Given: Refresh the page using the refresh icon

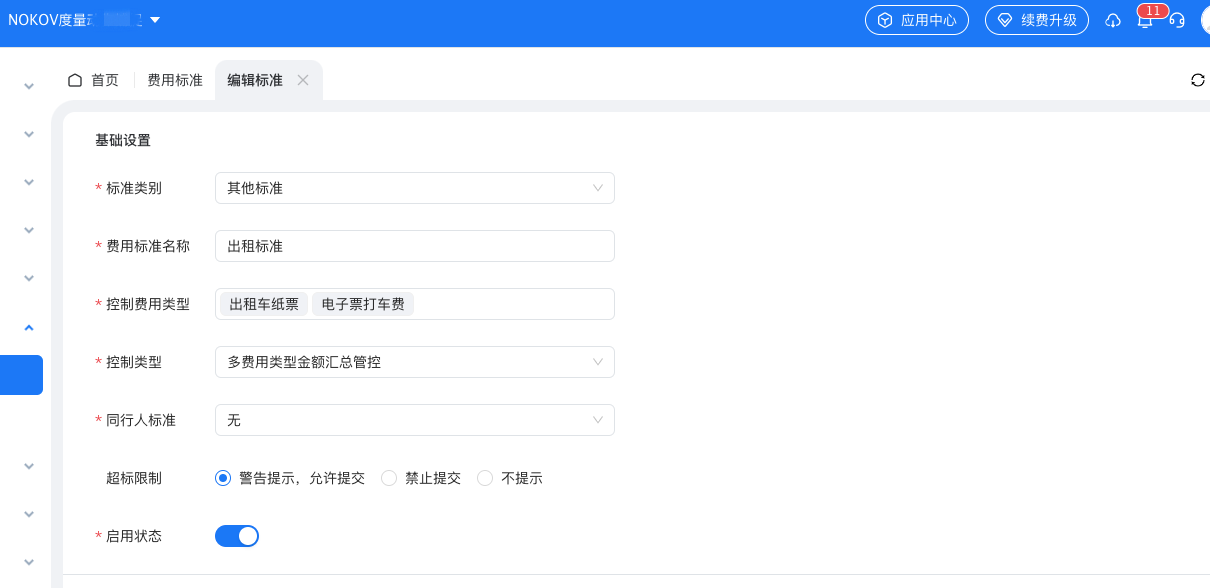Looking at the screenshot, I should [1198, 80].
